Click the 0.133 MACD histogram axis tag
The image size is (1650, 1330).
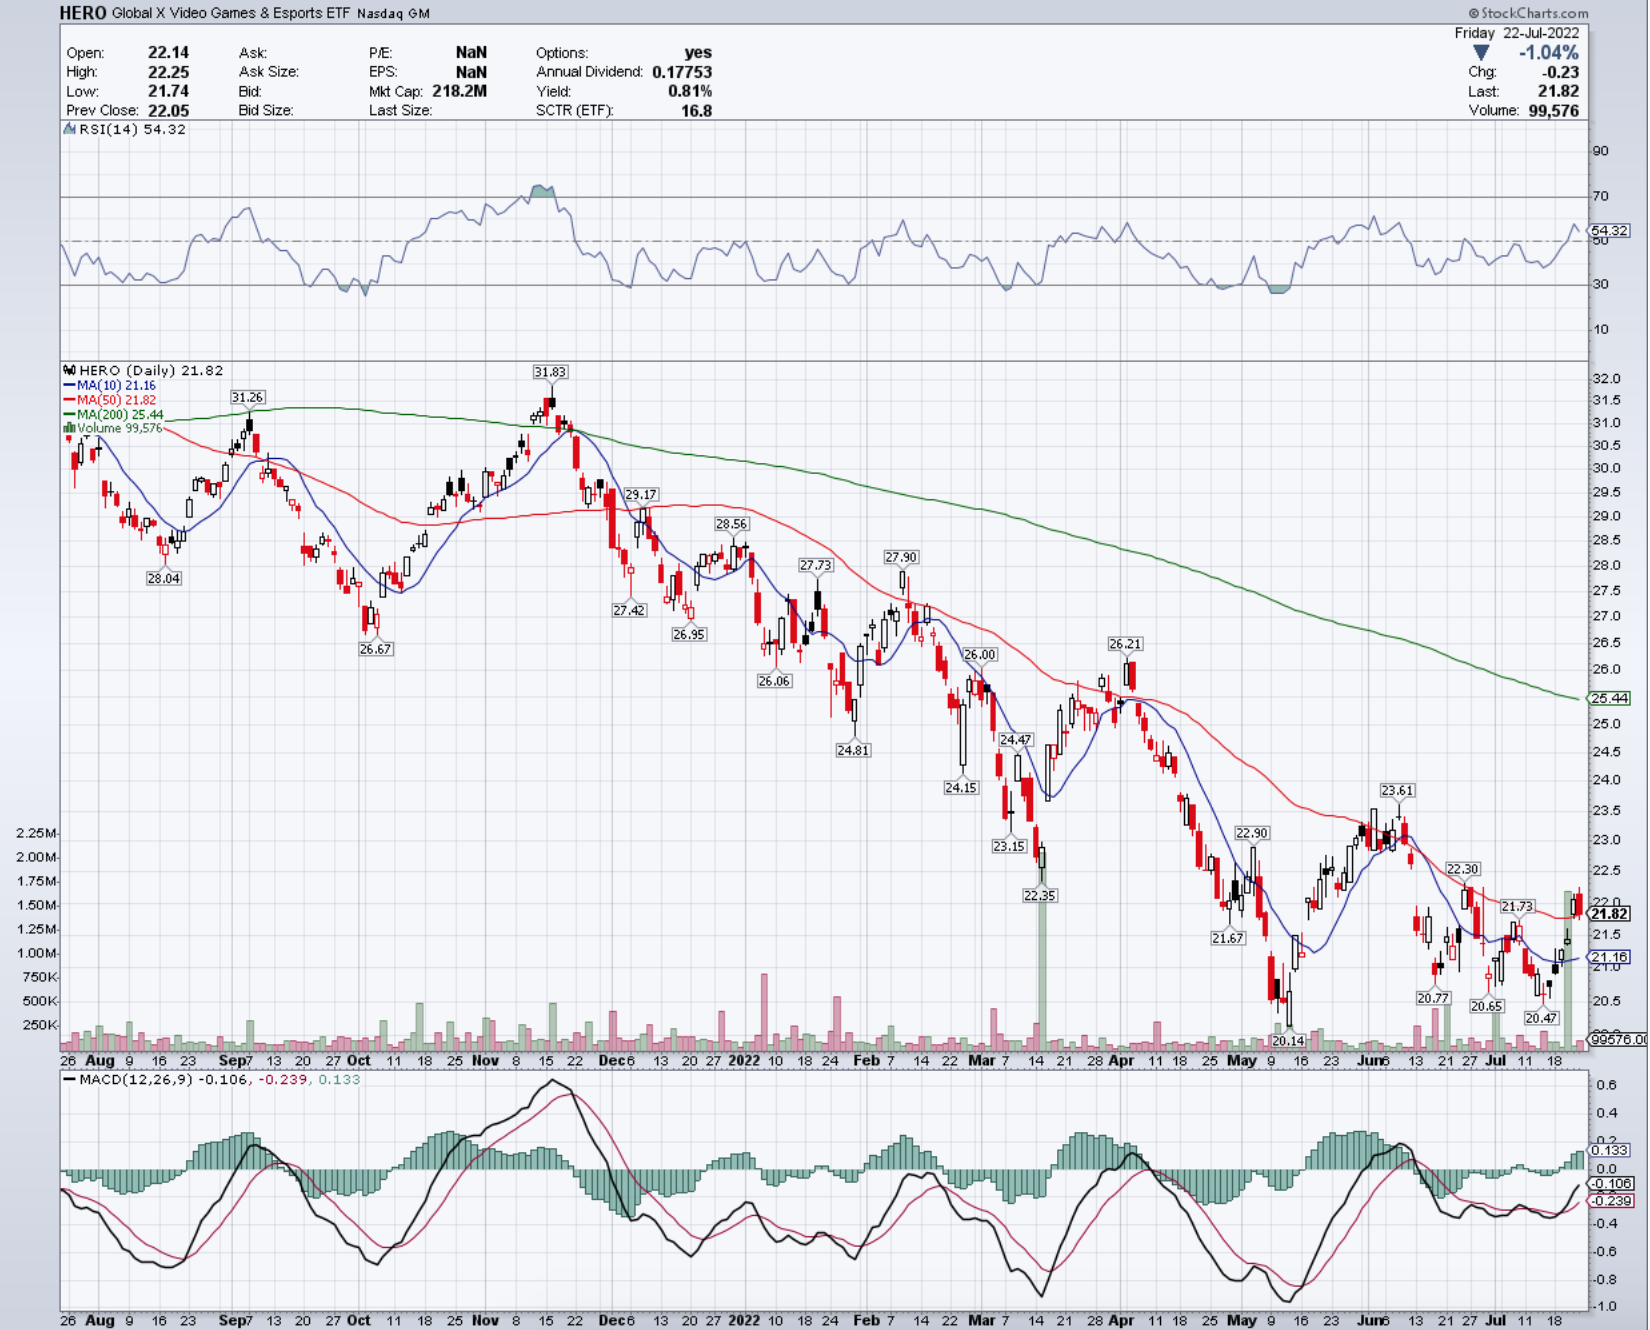(1610, 1150)
